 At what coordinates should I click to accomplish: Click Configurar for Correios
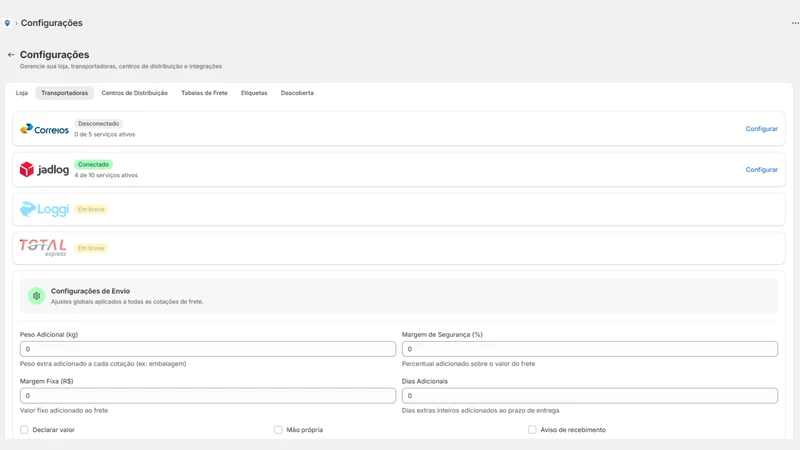coord(761,129)
